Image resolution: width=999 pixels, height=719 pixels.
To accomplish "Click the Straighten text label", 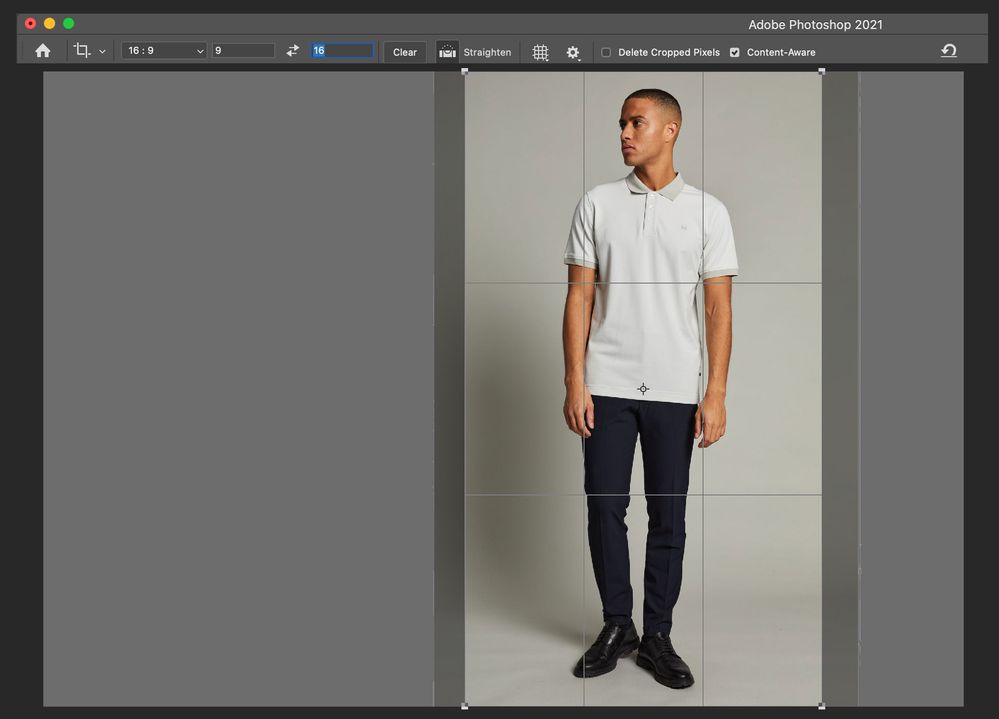I will coord(487,52).
